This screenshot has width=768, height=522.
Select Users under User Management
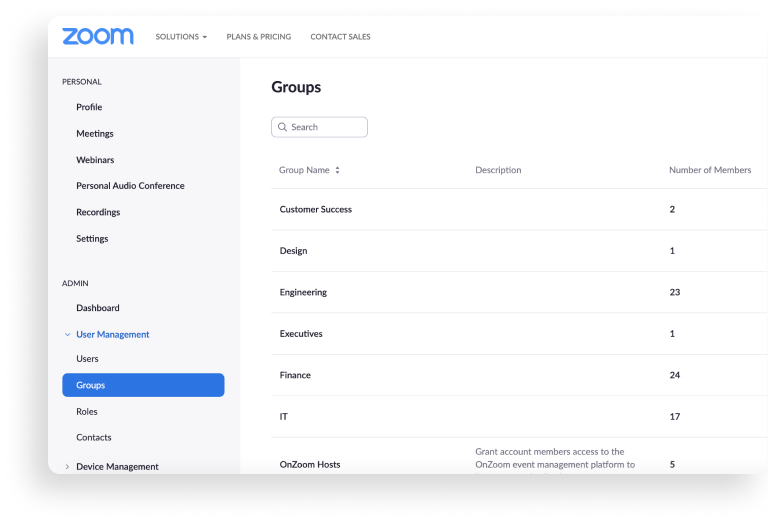click(x=87, y=358)
